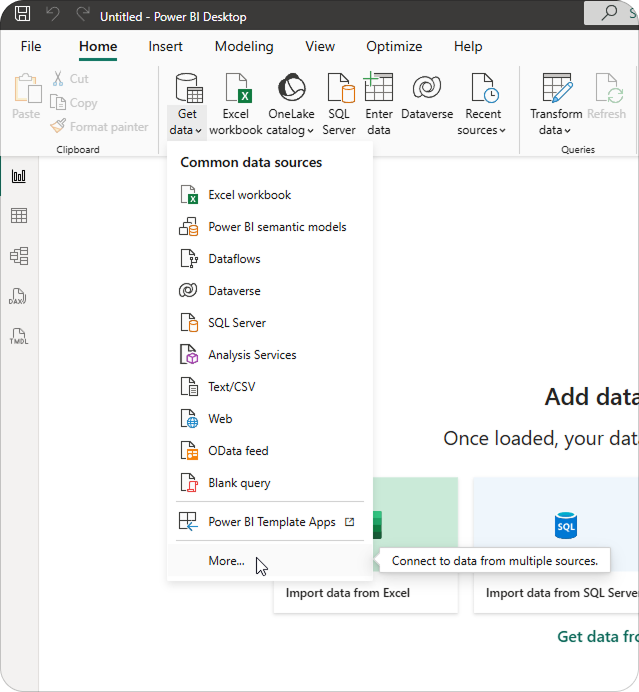Image resolution: width=639 pixels, height=692 pixels.
Task: Expand the Transform data dropdown
Action: tap(556, 105)
